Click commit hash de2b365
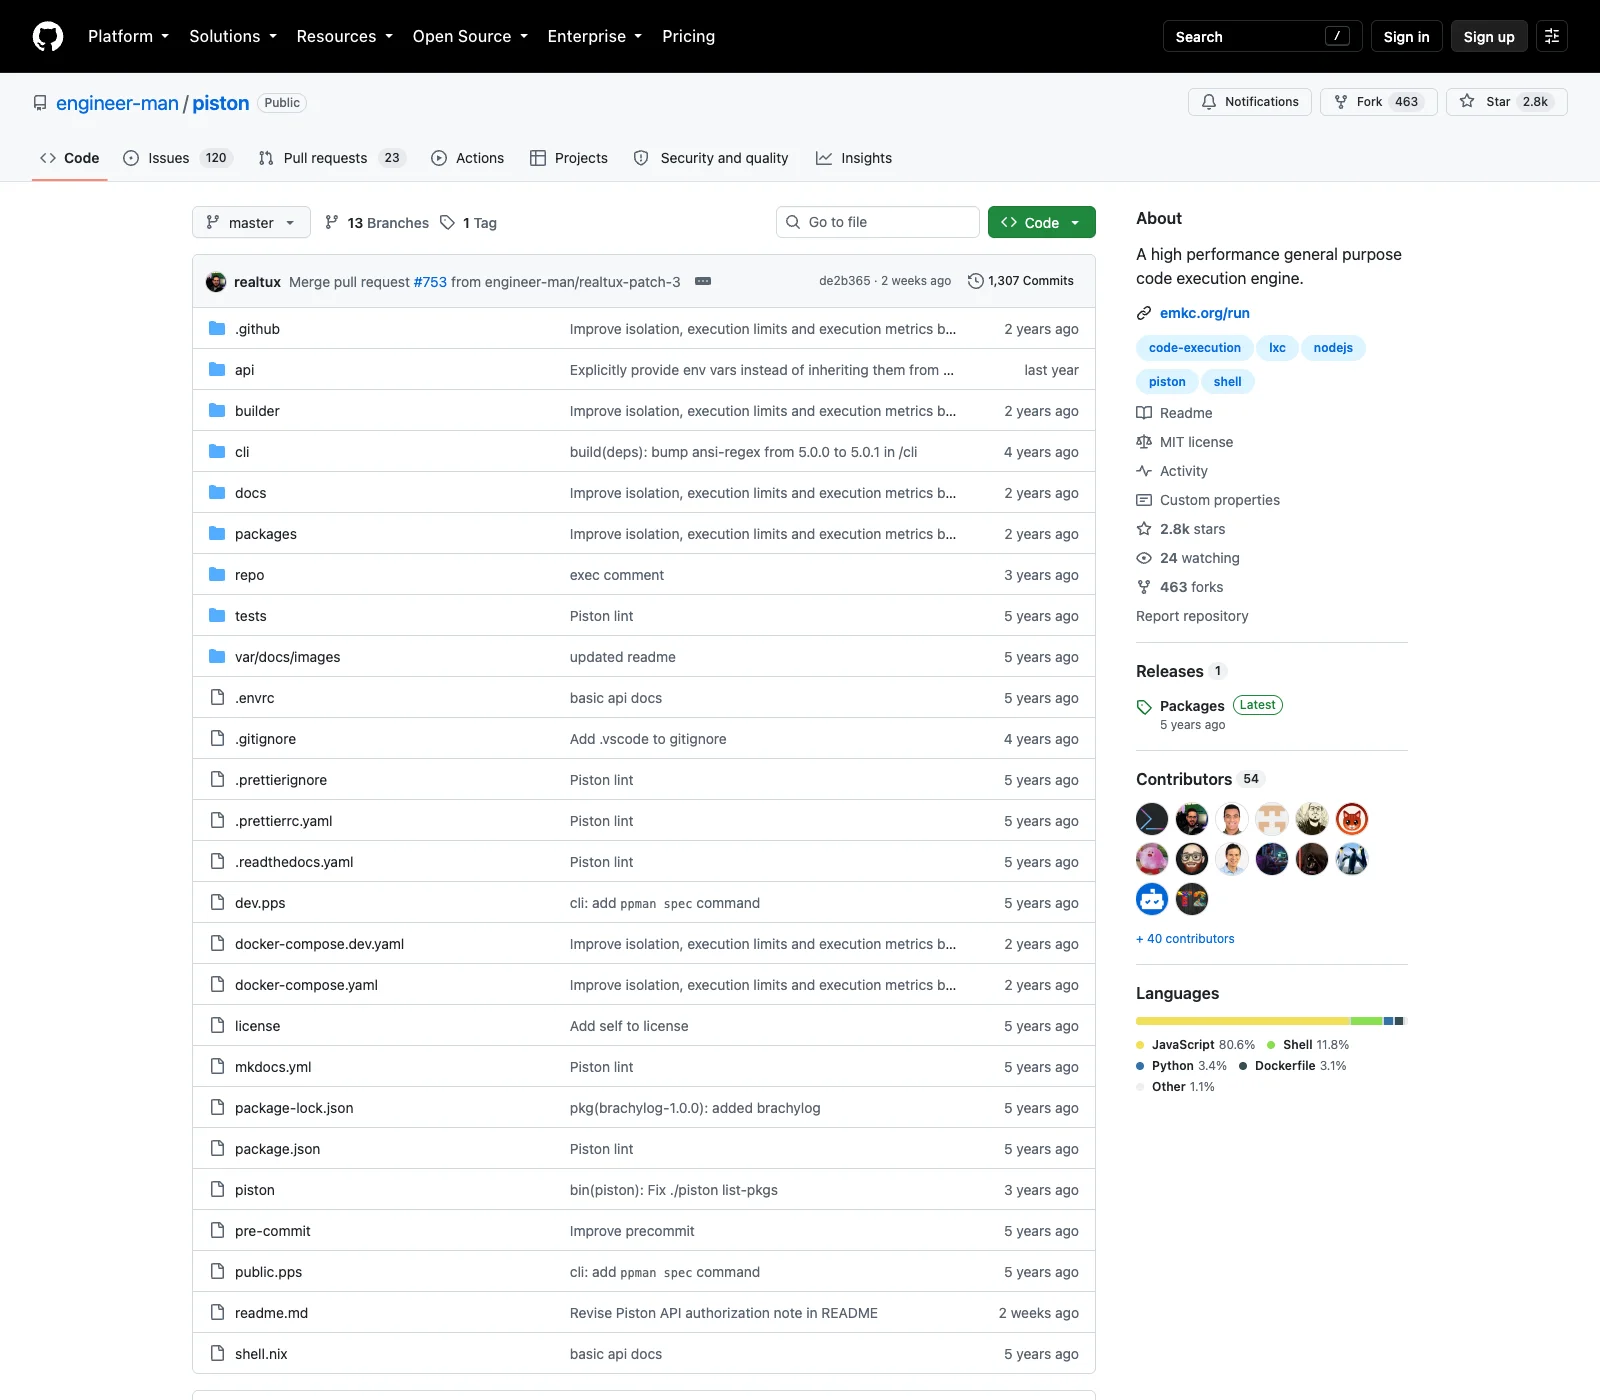 tap(844, 281)
